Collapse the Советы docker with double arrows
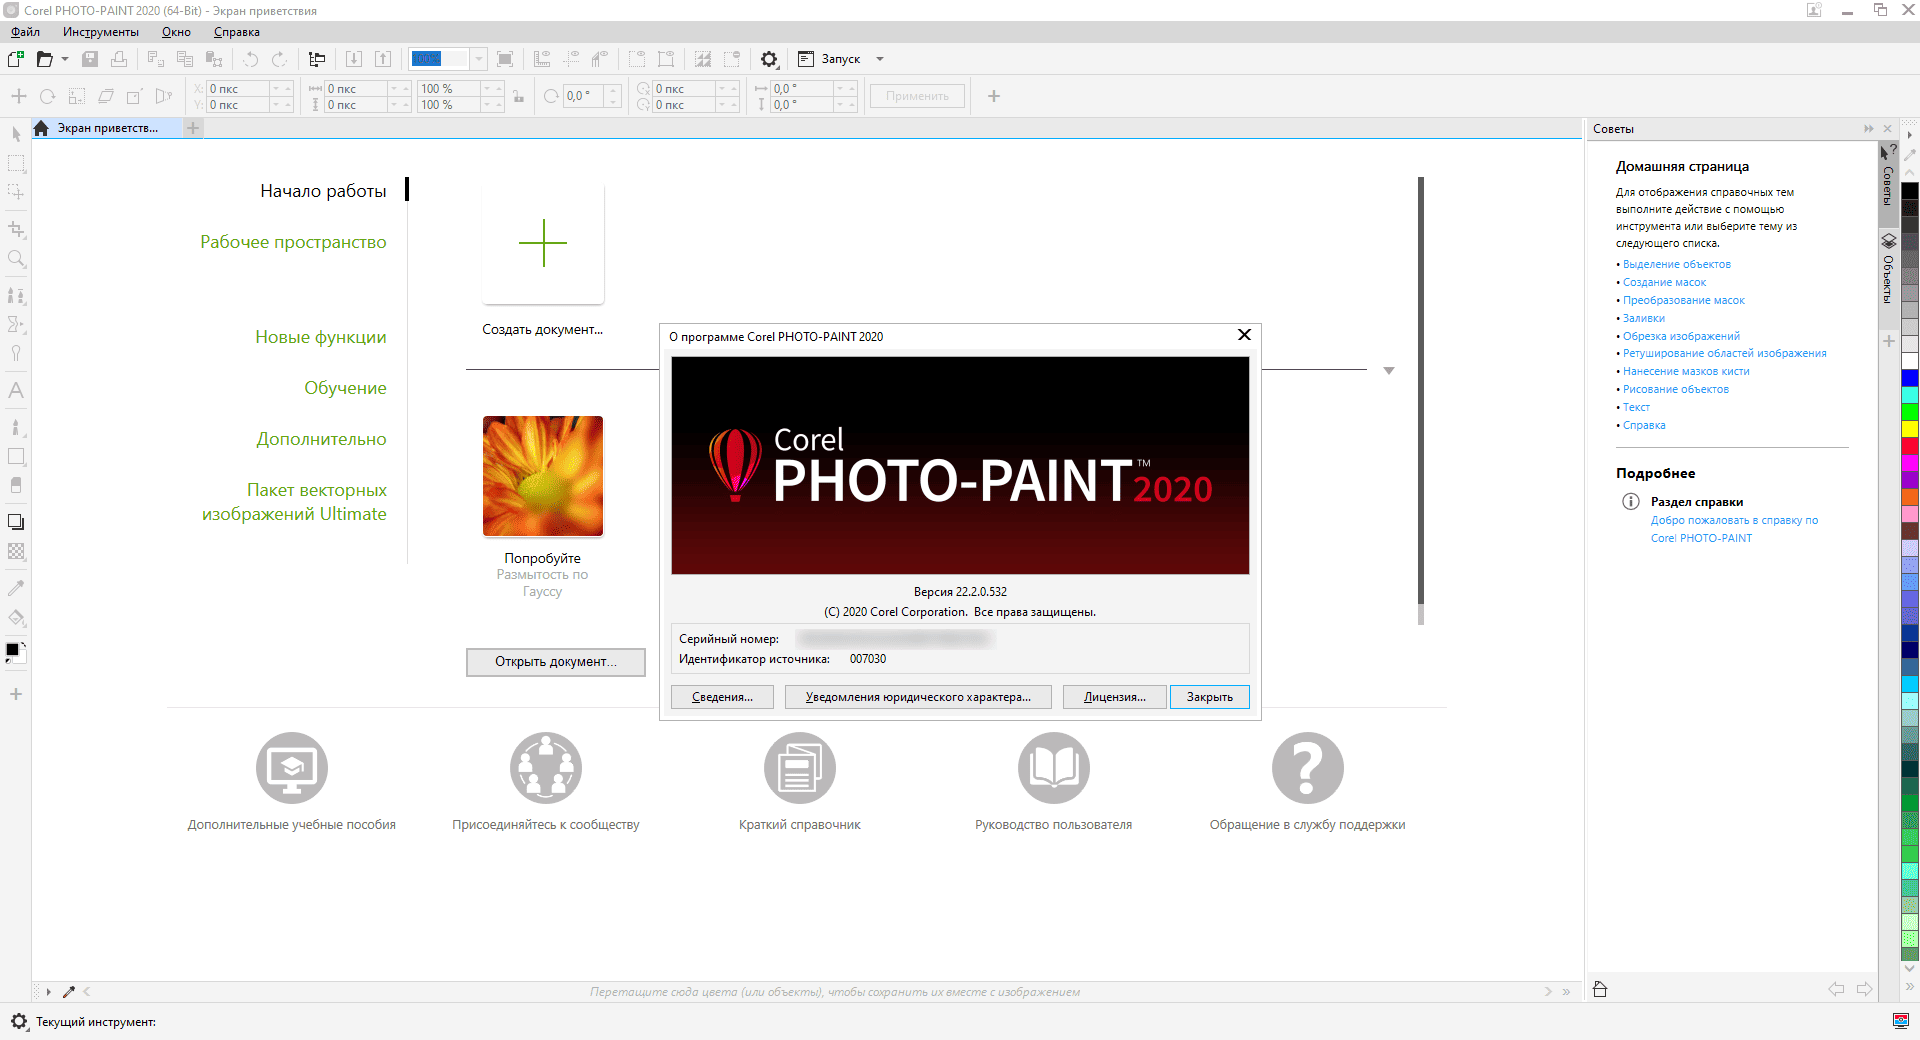Image resolution: width=1920 pixels, height=1040 pixels. [1868, 129]
